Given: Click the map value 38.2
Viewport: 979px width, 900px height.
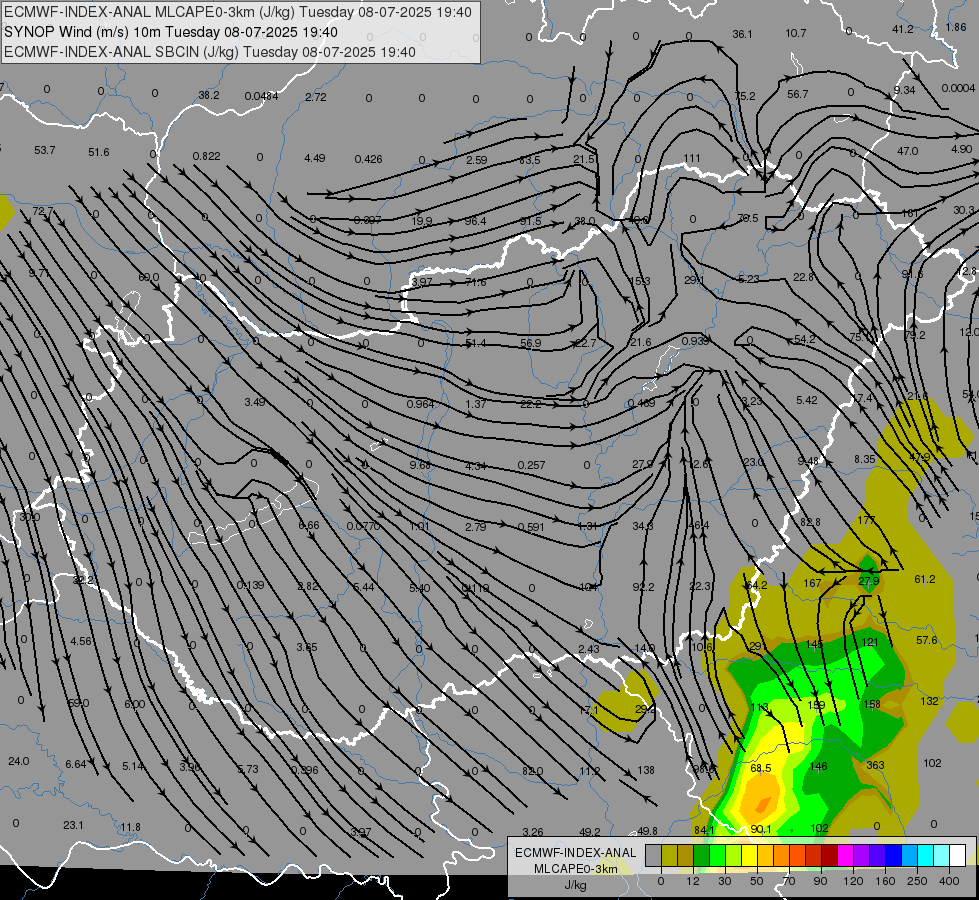Looking at the screenshot, I should [x=209, y=96].
